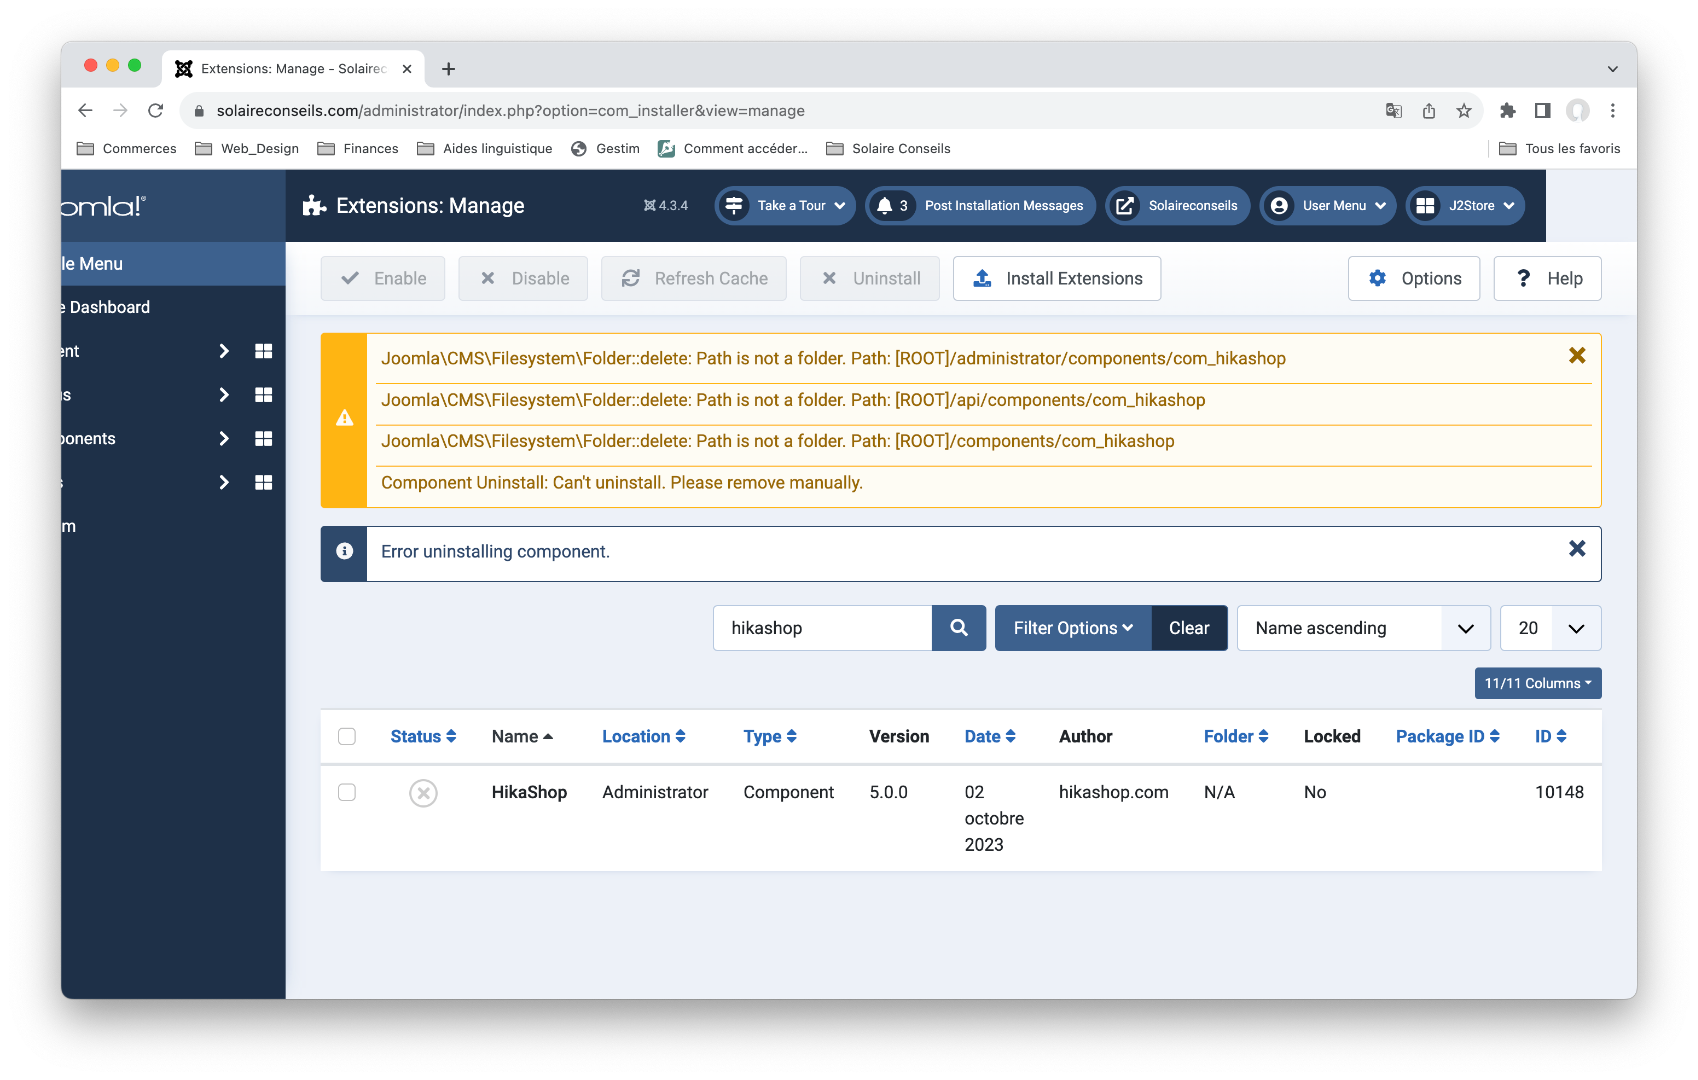Open the browser extensions puzzle icon

click(1508, 111)
